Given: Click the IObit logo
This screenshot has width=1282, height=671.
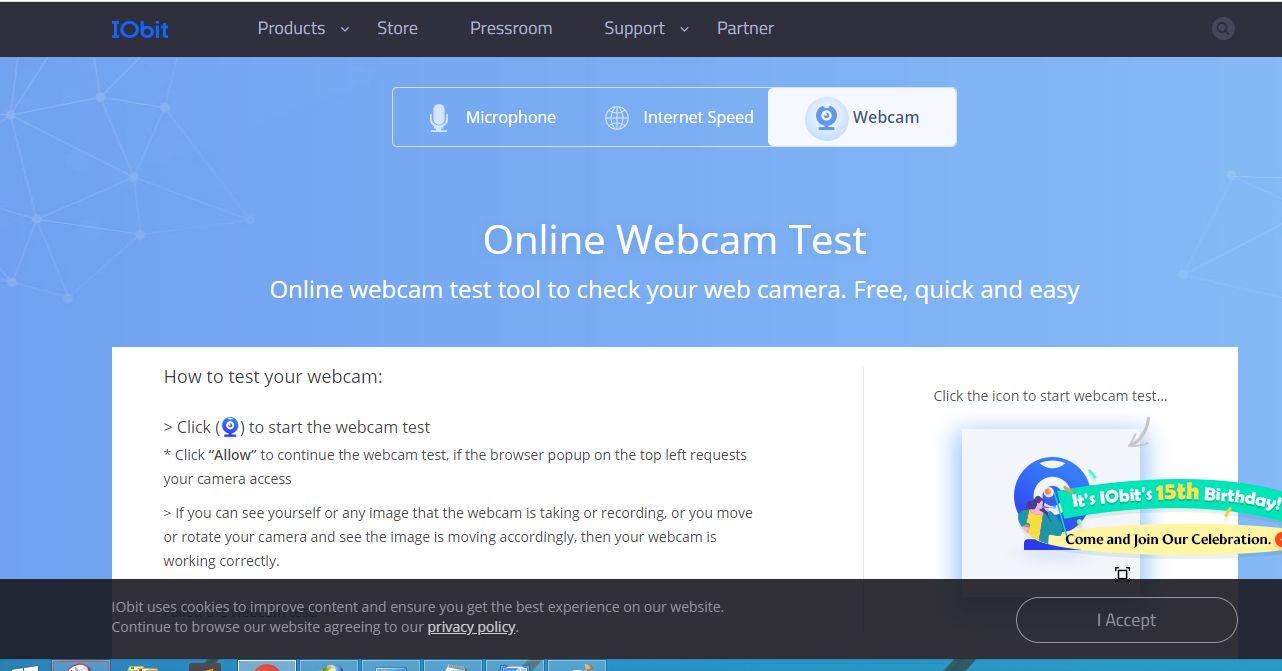Looking at the screenshot, I should click(x=140, y=29).
